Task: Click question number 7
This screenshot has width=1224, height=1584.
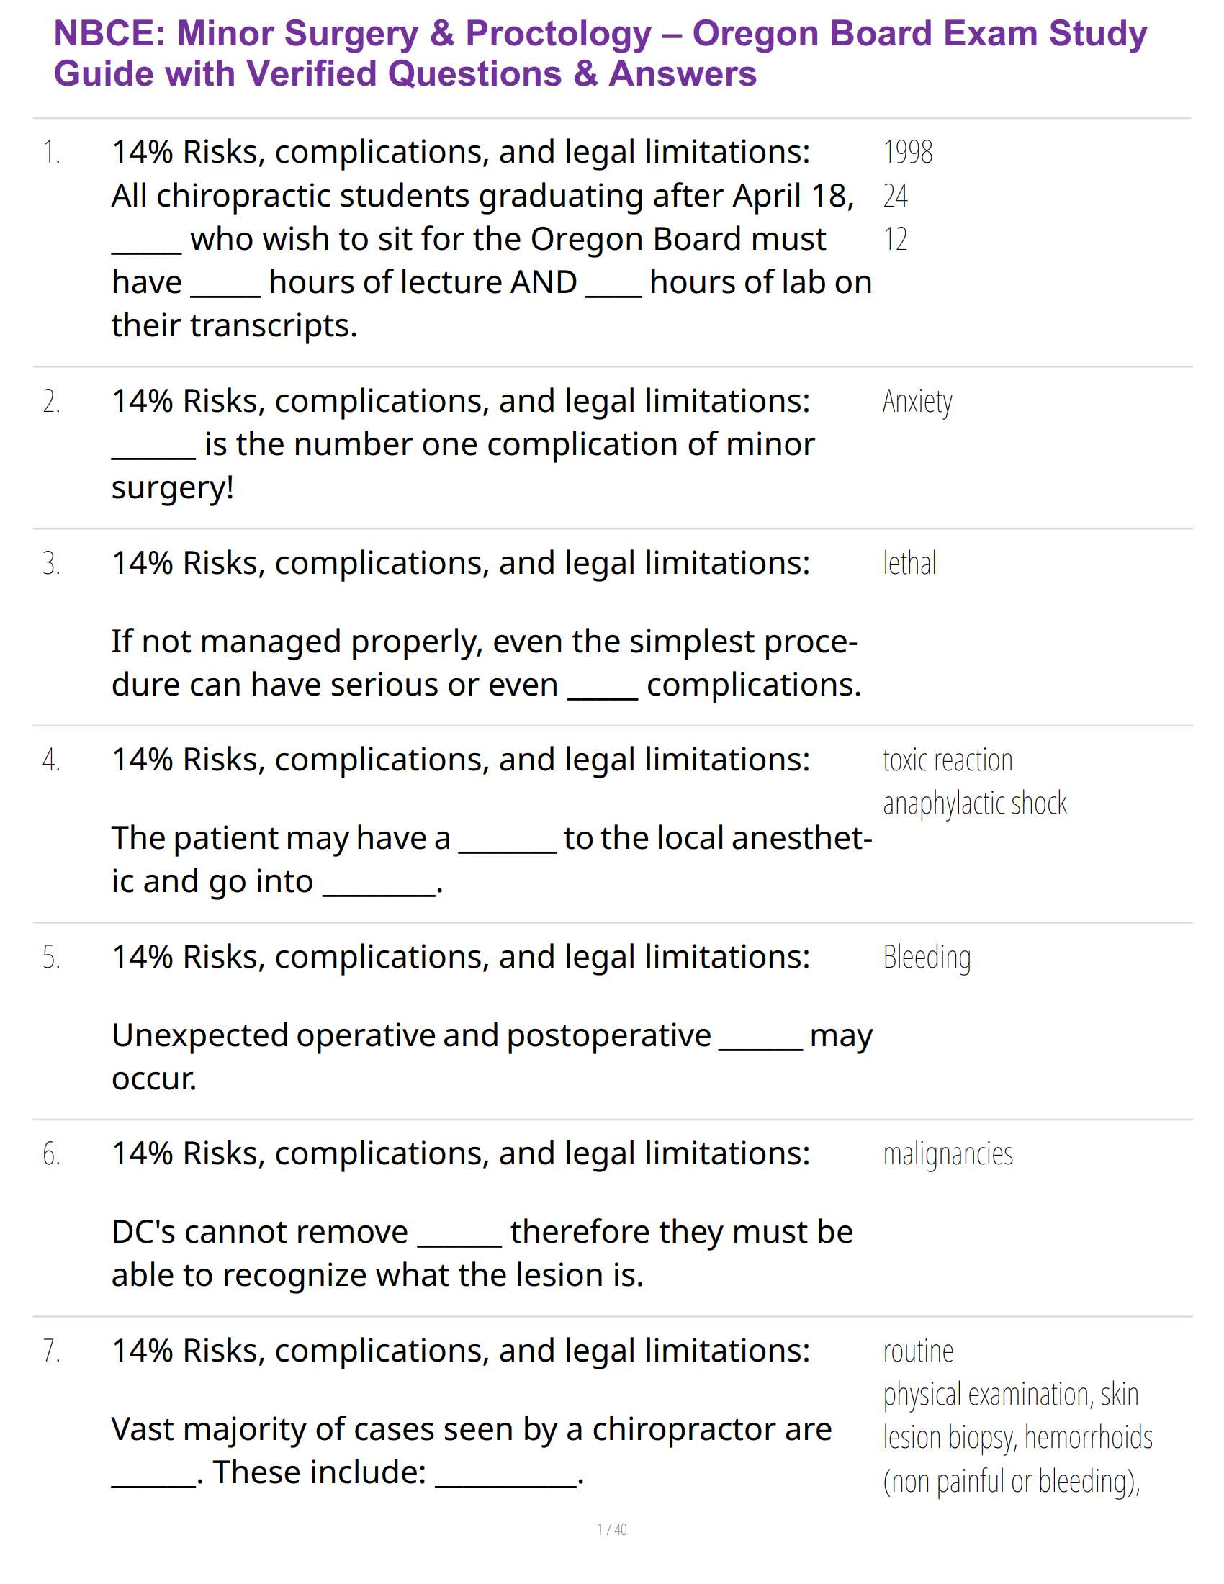Action: 52,1352
